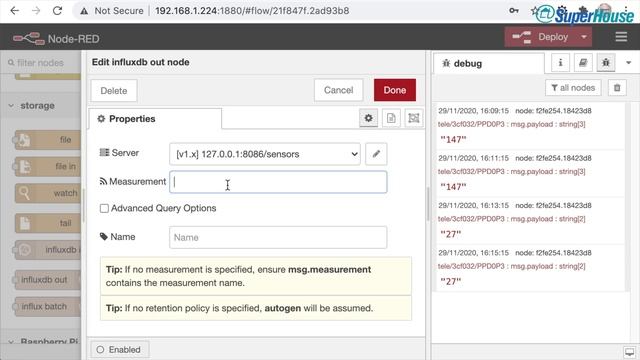Screen dimensions: 640x360
Task: Open debug in new window icon
Action: 629,352
